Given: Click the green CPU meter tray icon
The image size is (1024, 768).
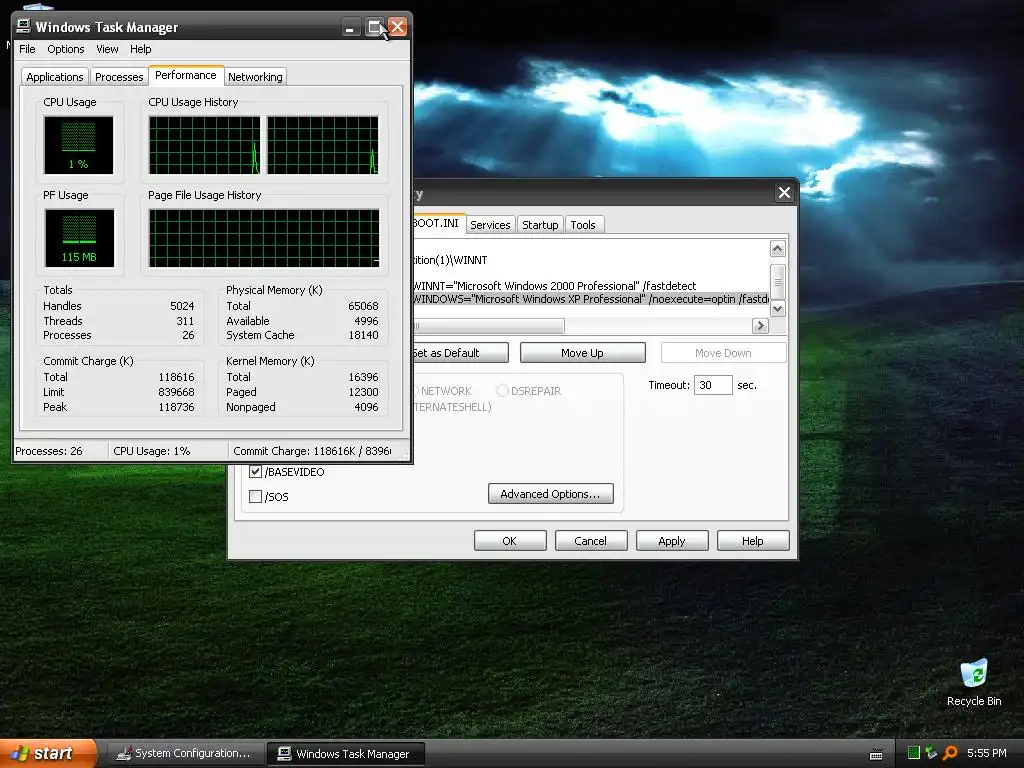Looking at the screenshot, I should click(914, 753).
